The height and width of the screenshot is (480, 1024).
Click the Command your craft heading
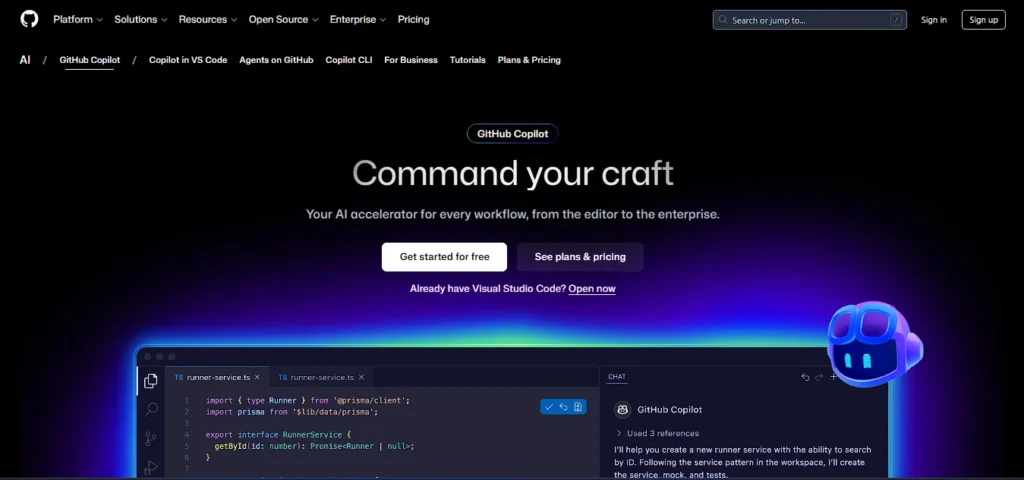click(513, 174)
